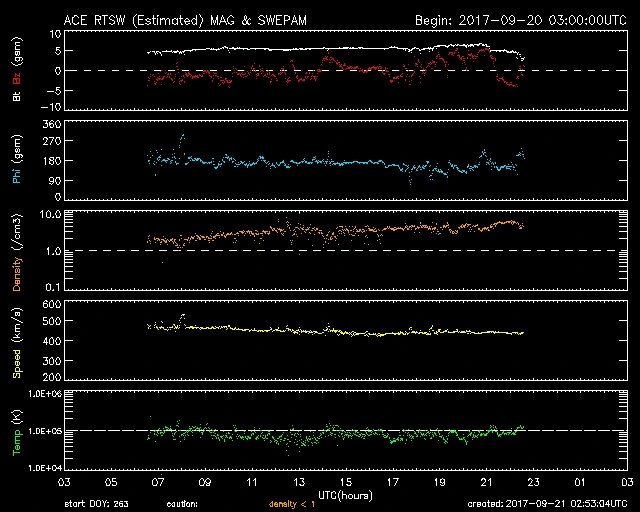Click the '15' hour tick label
The image size is (640, 512).
[346, 483]
